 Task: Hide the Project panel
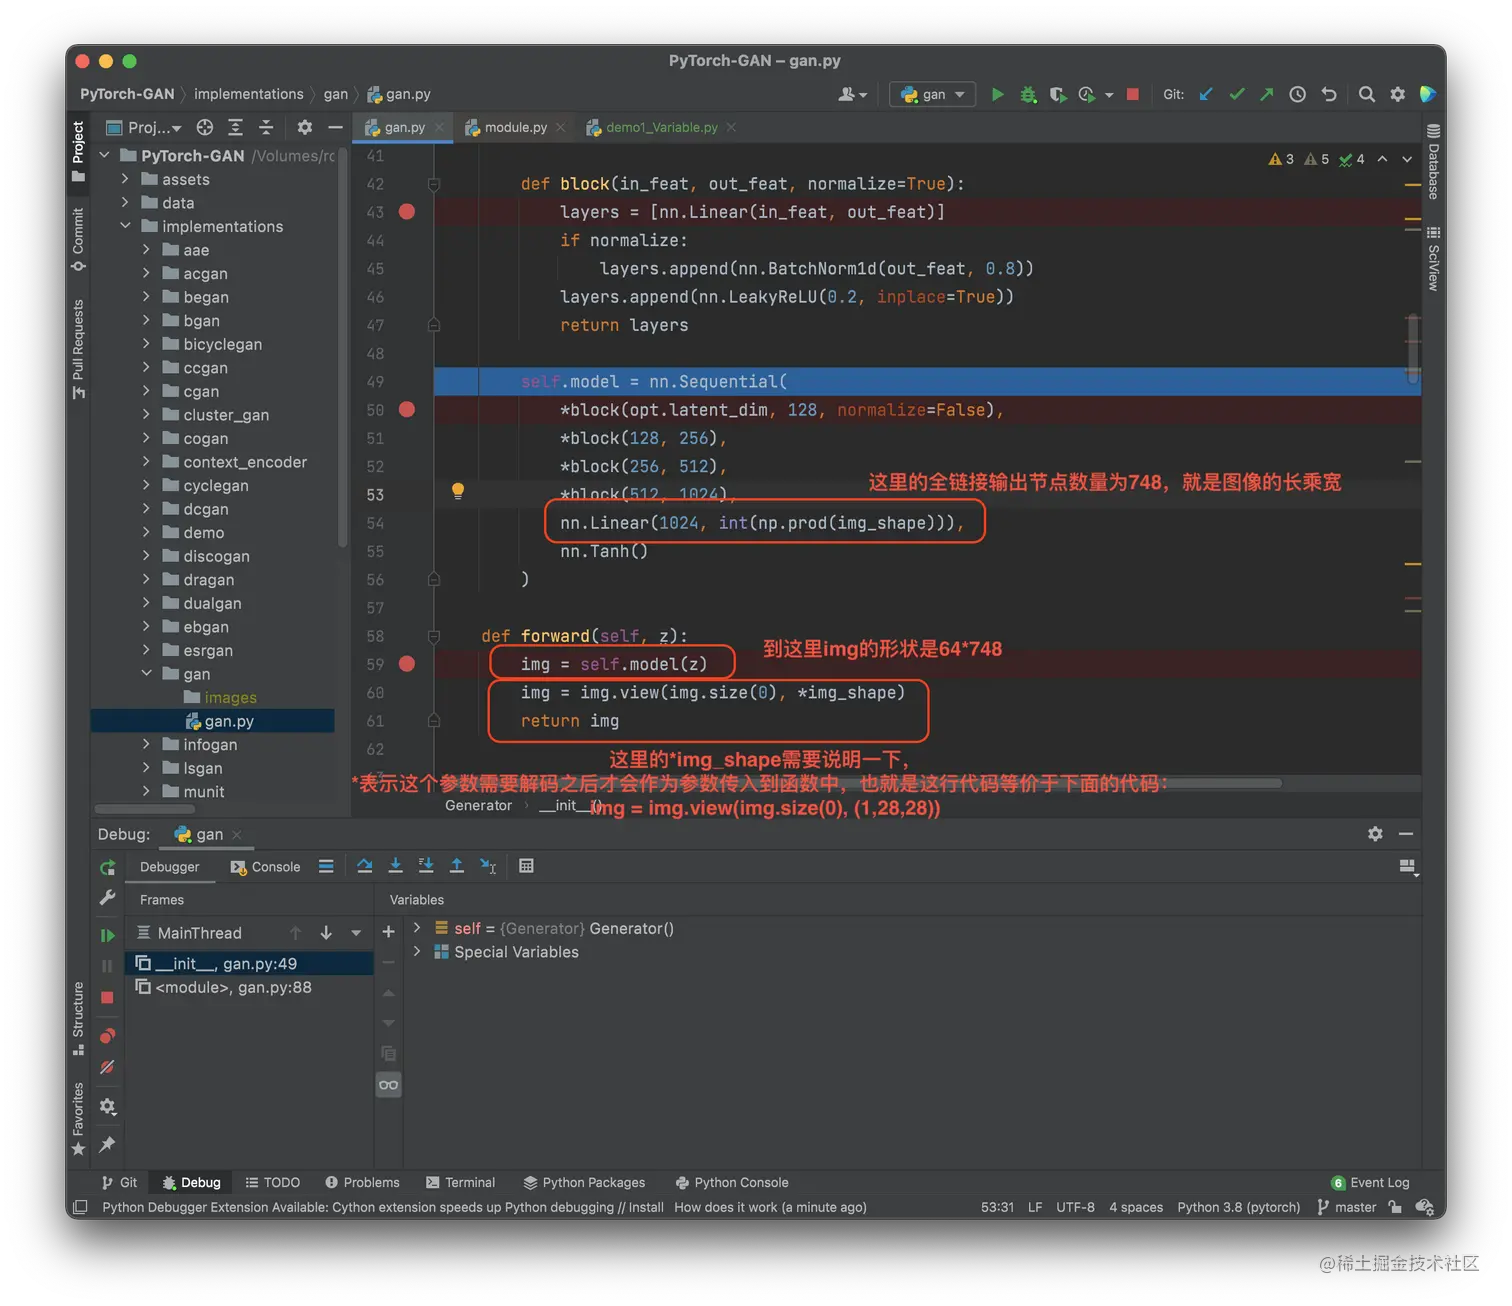[335, 127]
